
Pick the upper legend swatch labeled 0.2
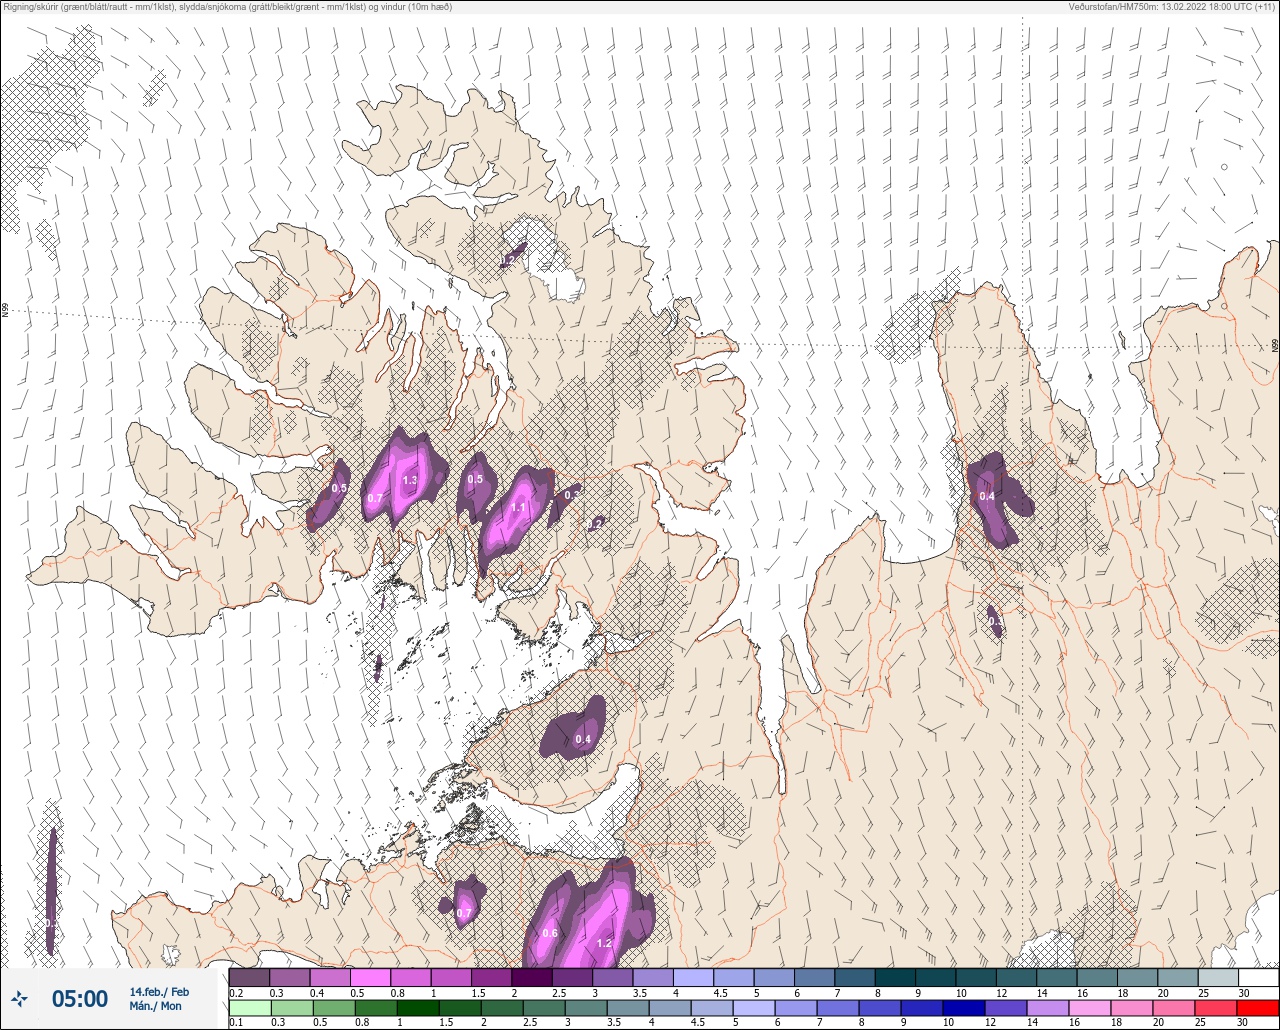pyautogui.click(x=249, y=977)
